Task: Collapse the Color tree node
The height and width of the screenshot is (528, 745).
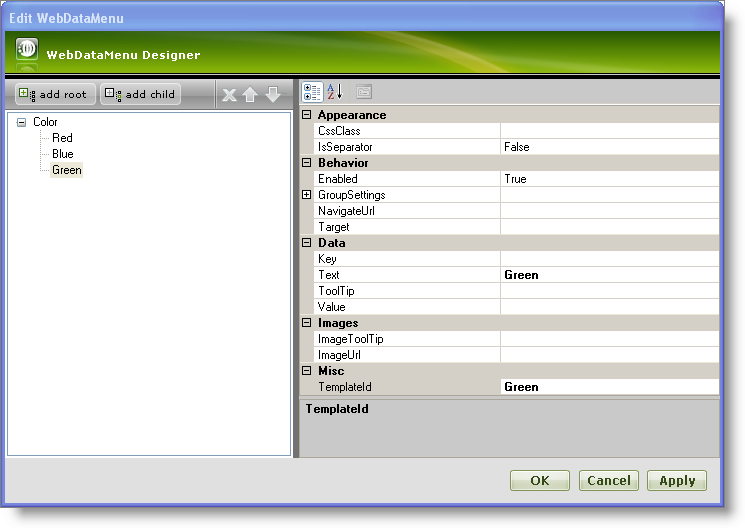Action: click(22, 122)
